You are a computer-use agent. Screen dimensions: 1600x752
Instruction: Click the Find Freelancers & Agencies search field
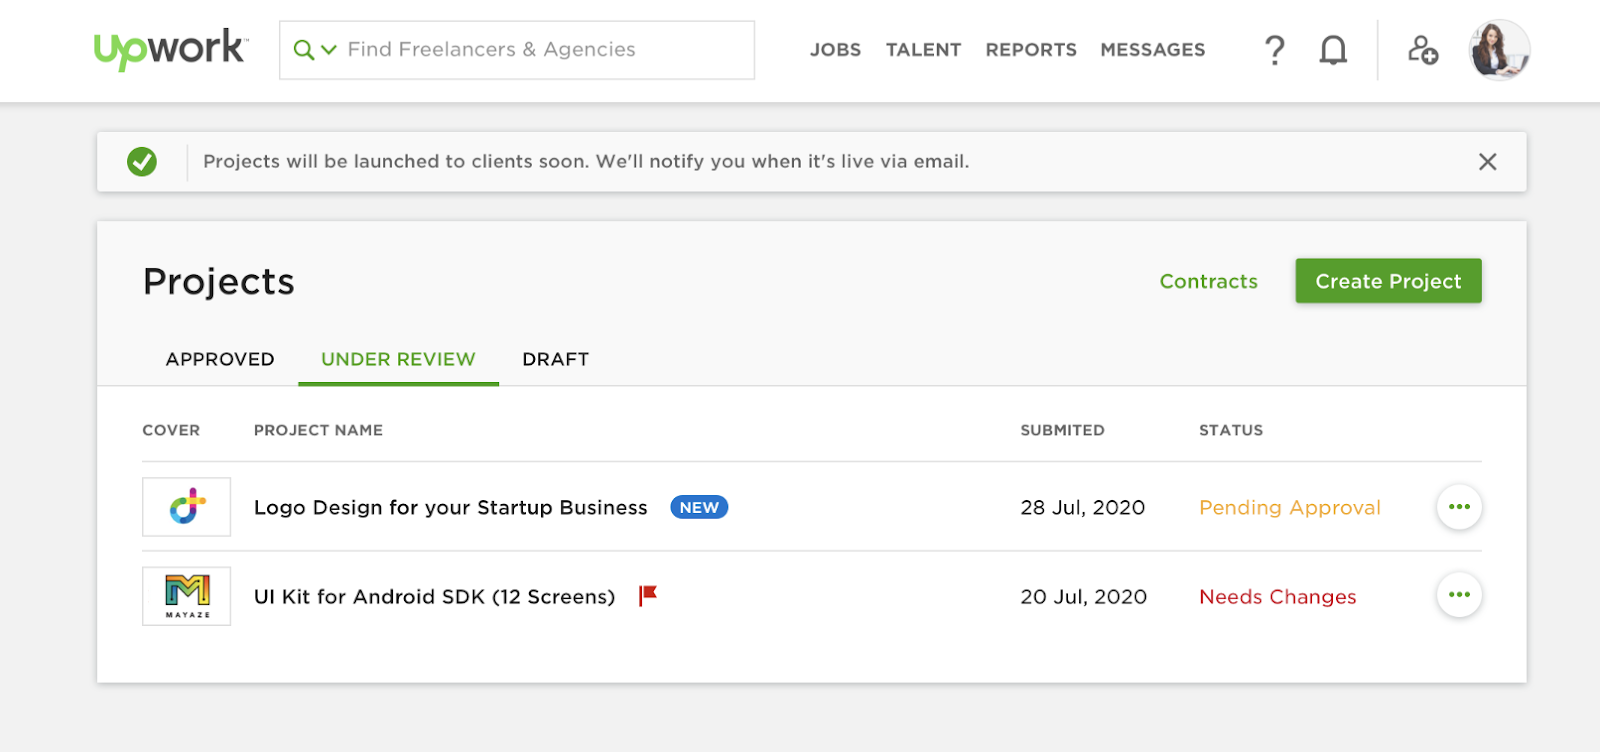pyautogui.click(x=540, y=50)
